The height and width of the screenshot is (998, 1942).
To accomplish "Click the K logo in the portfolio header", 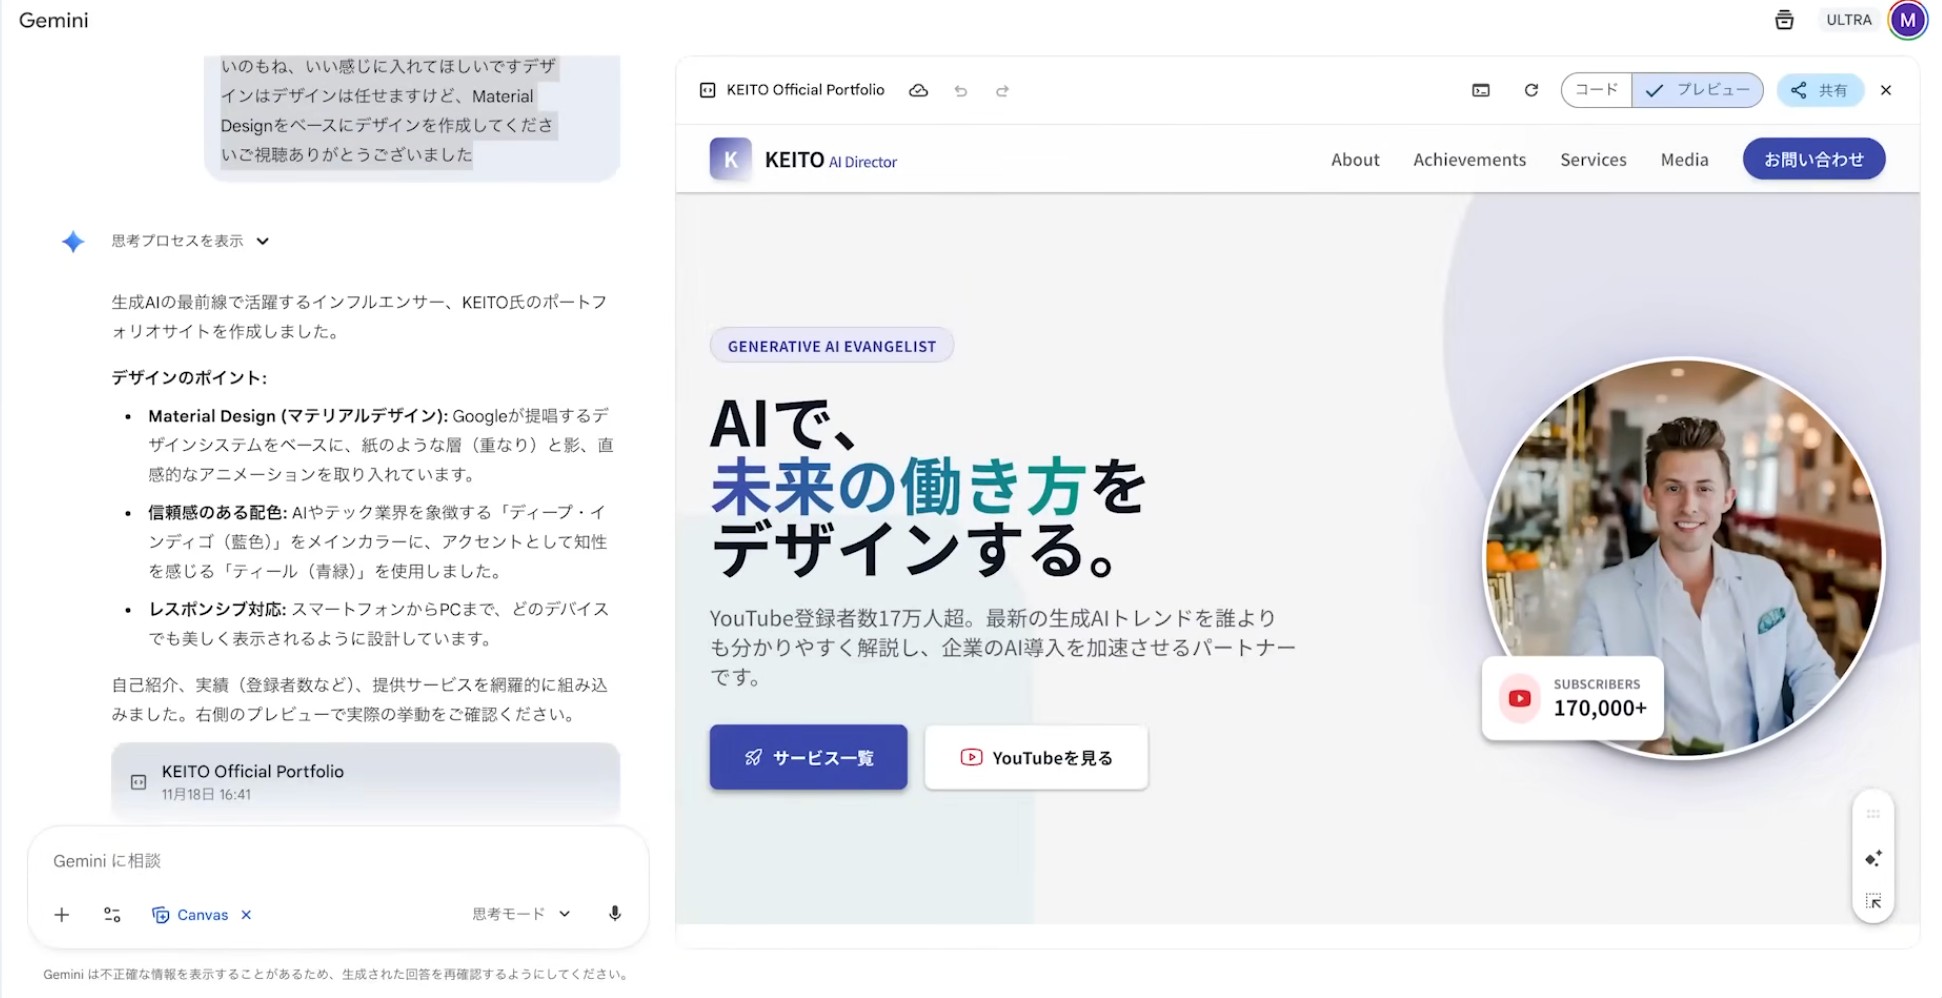I will click(x=730, y=159).
